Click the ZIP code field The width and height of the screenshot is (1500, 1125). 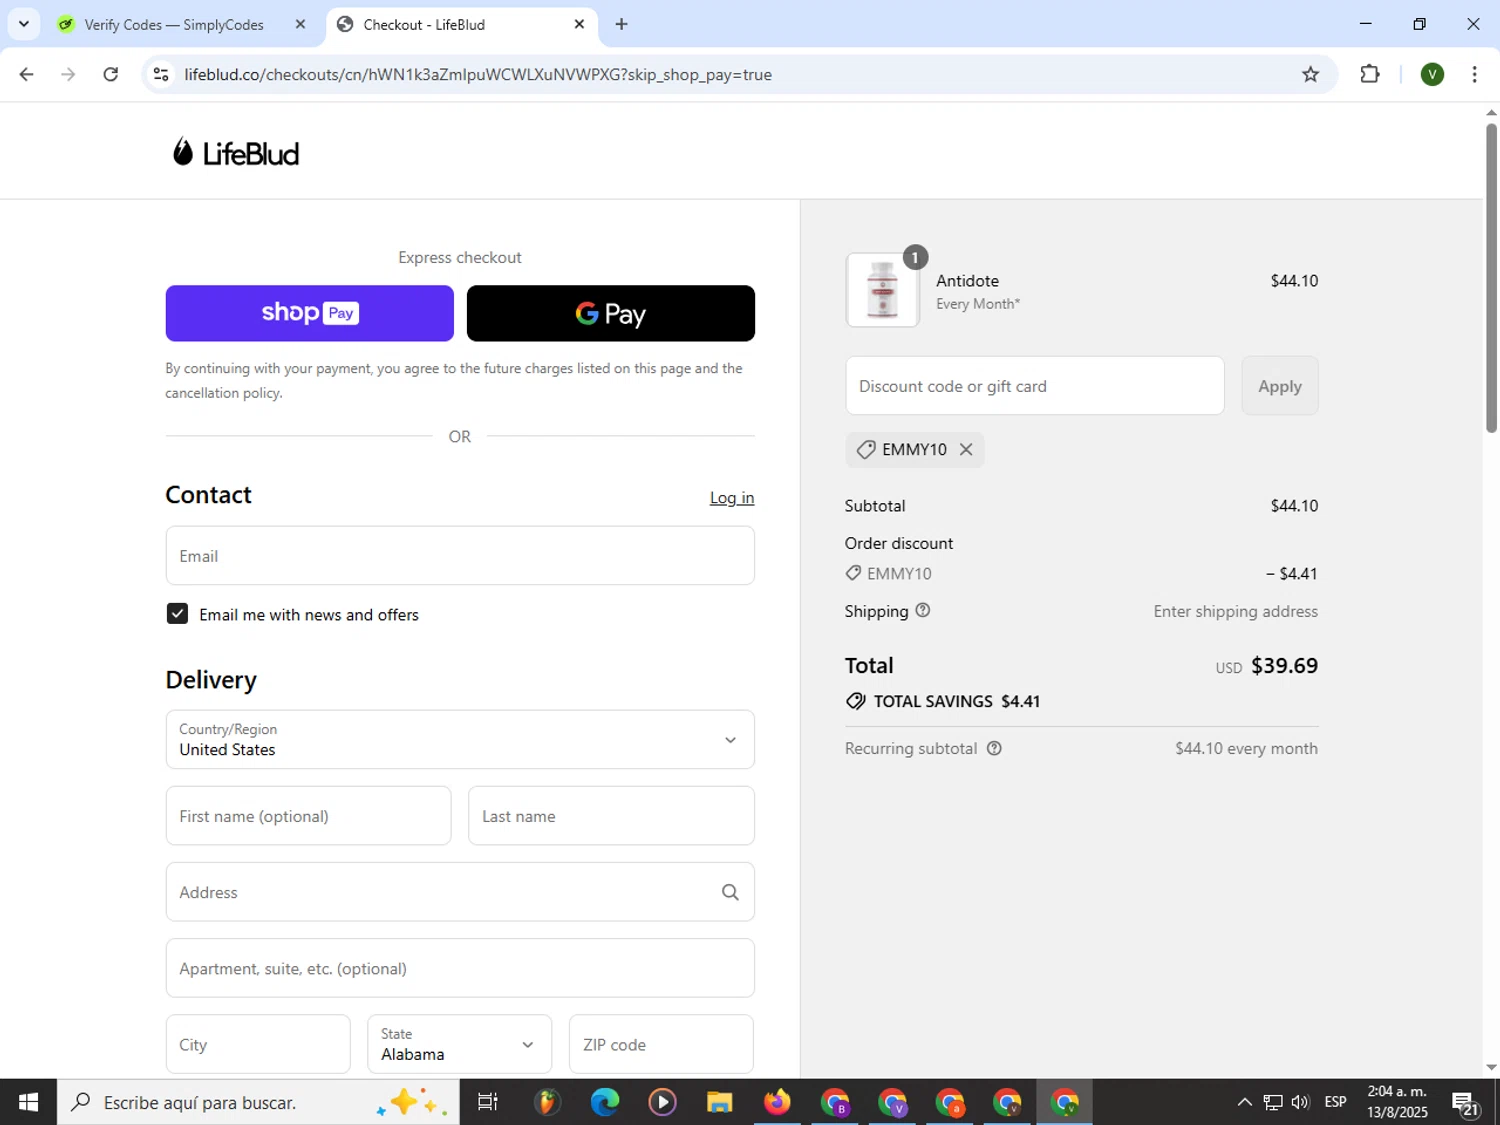click(x=661, y=1044)
